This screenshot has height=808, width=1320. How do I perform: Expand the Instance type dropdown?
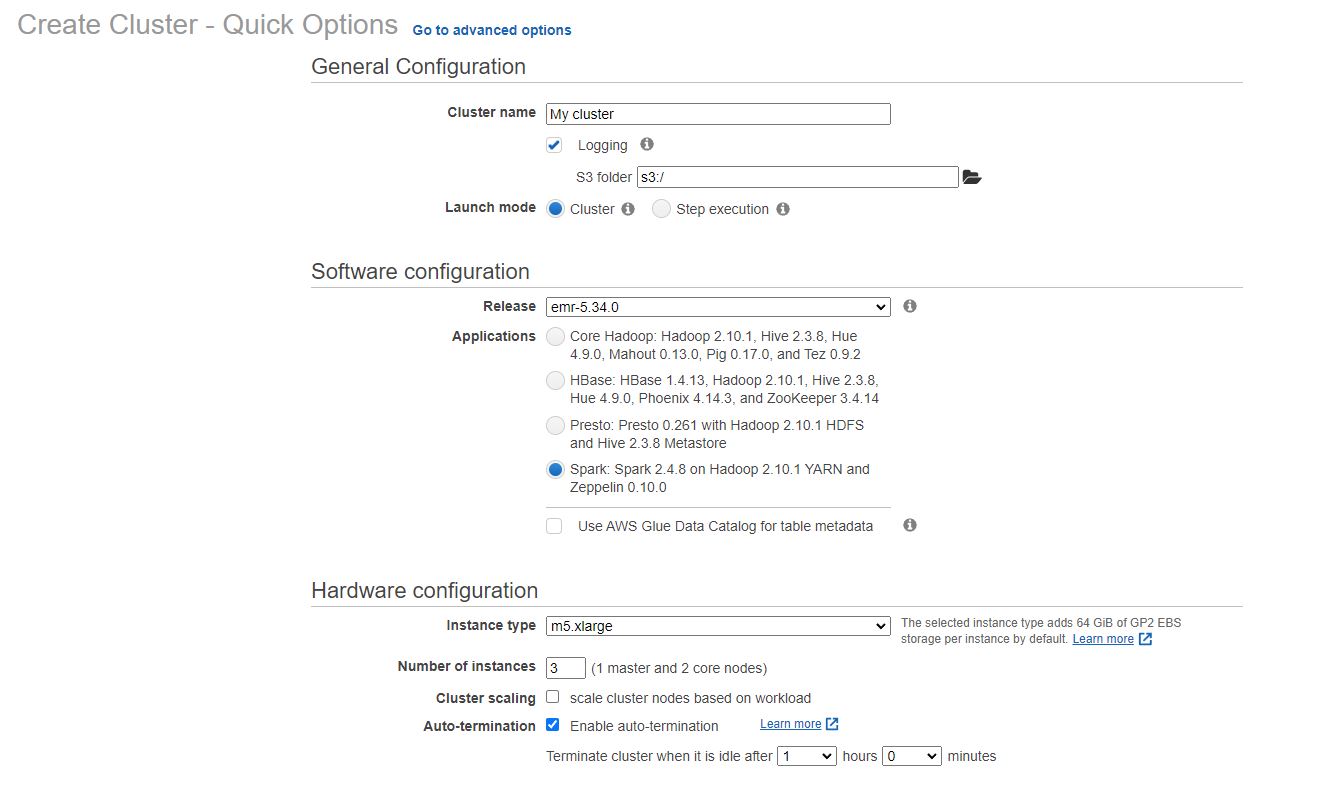(x=717, y=626)
